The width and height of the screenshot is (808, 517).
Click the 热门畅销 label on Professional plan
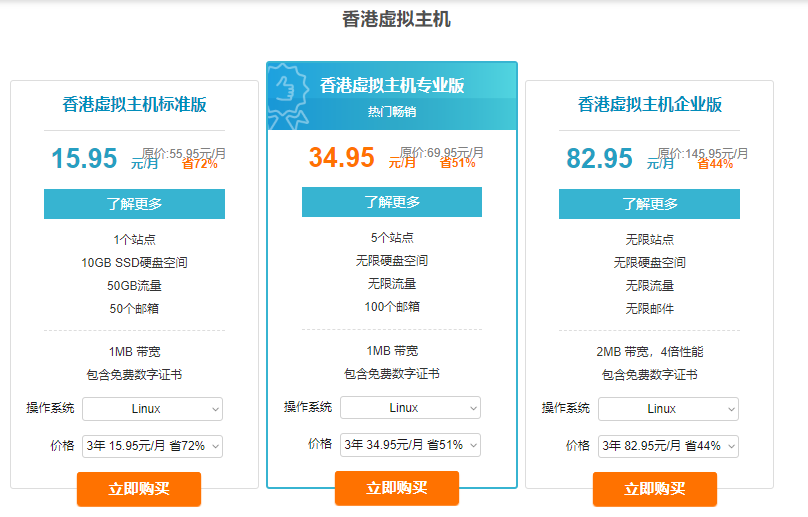(392, 112)
